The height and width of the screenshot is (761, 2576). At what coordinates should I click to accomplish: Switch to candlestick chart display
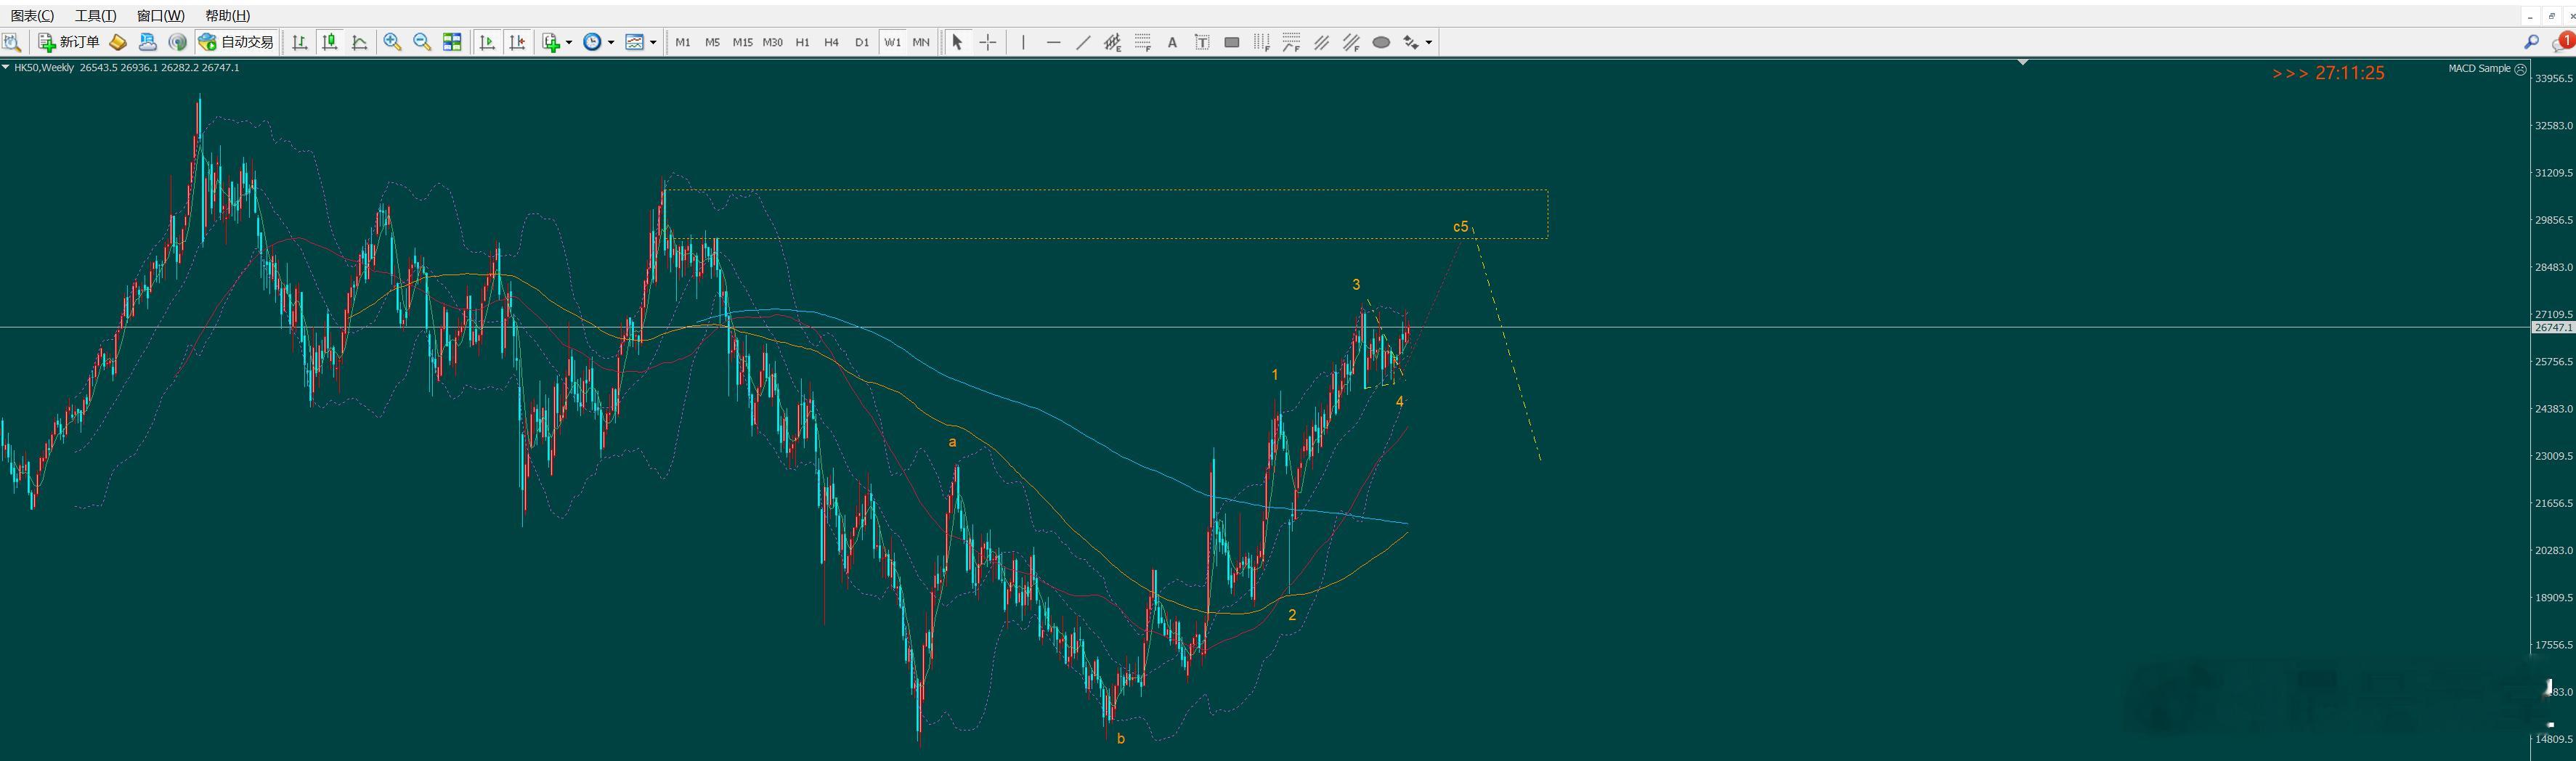coord(329,42)
